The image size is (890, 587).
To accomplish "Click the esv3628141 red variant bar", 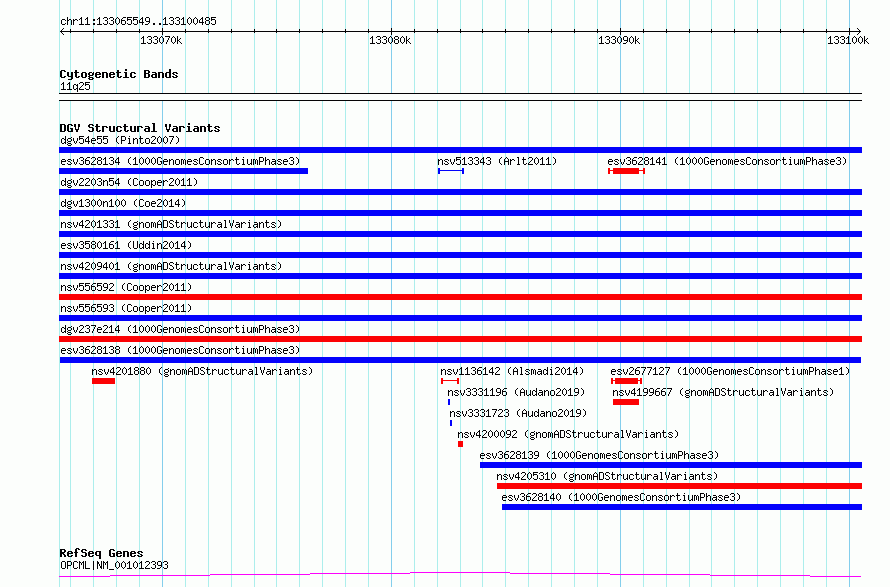I will [x=627, y=171].
